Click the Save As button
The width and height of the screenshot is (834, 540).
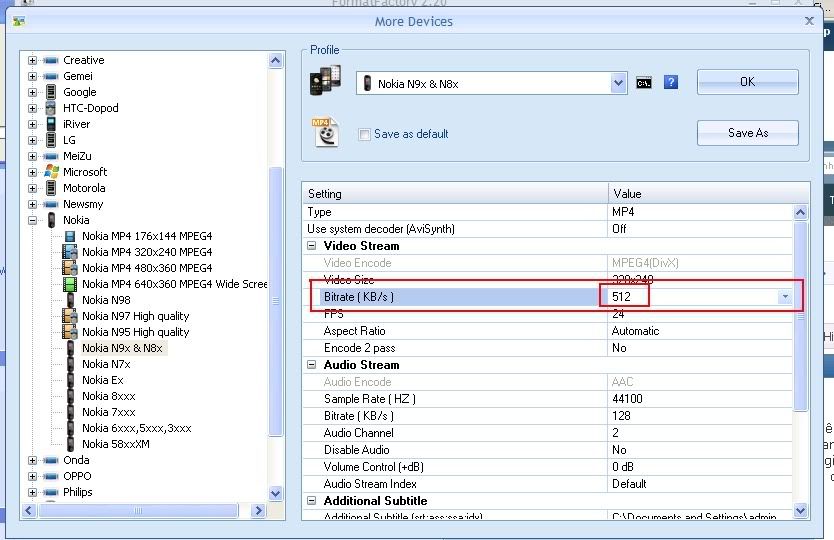747,133
